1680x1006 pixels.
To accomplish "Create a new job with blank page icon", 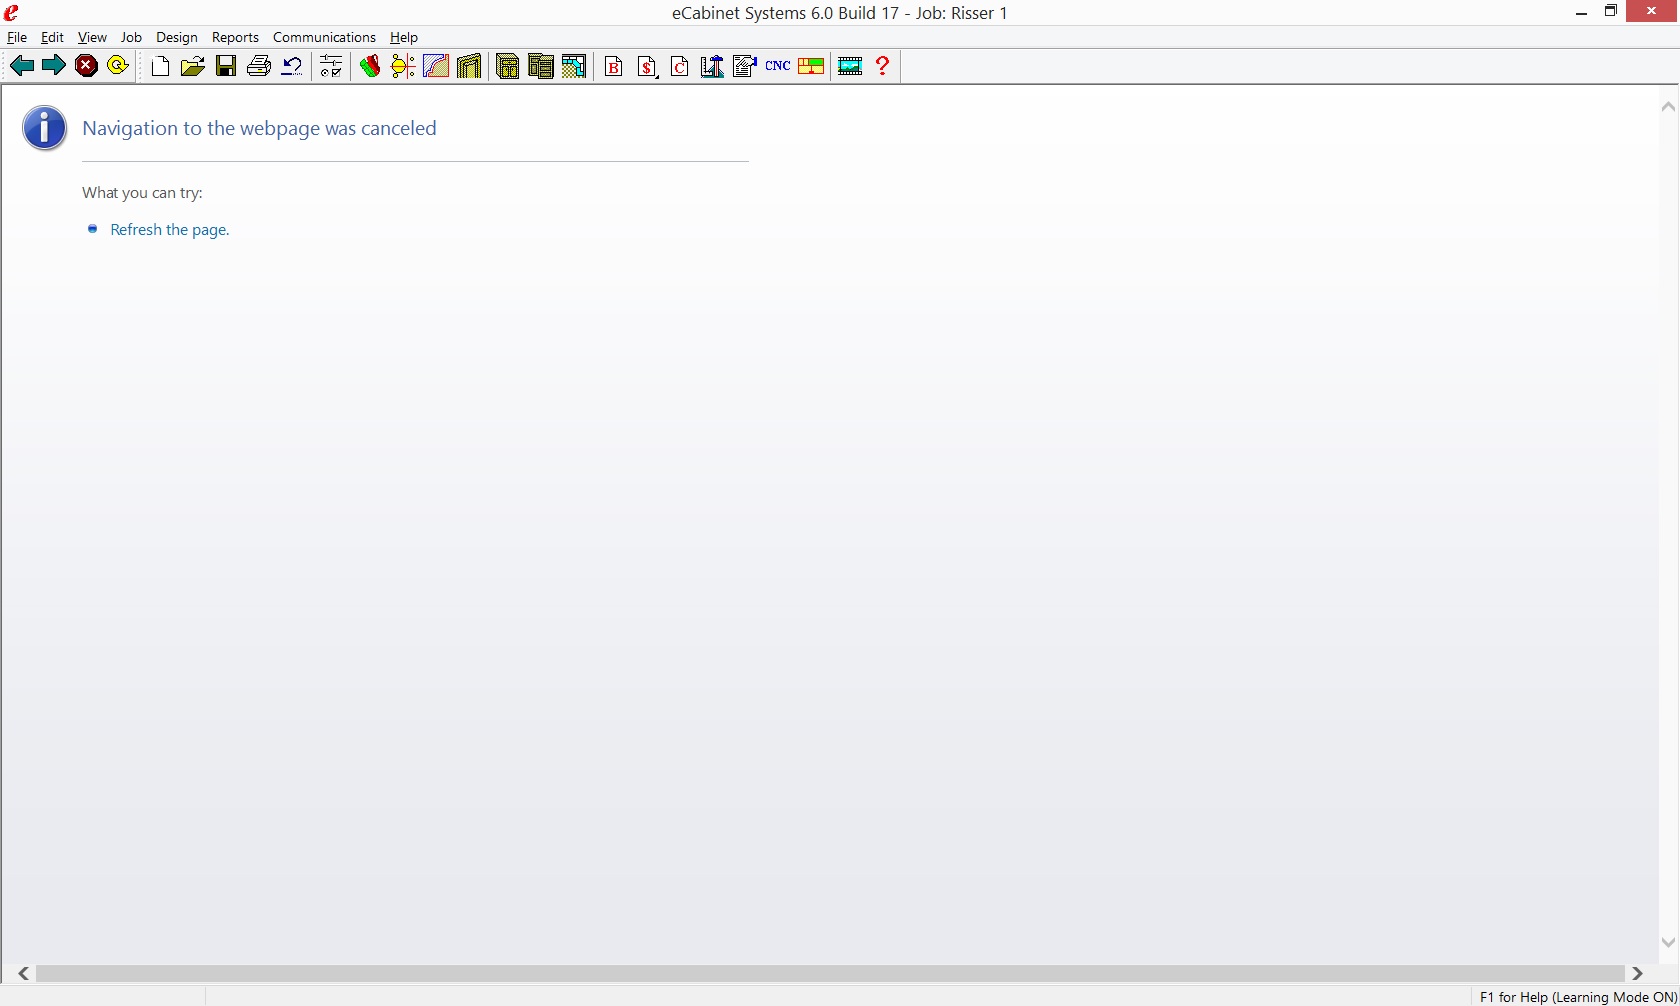I will (x=160, y=67).
